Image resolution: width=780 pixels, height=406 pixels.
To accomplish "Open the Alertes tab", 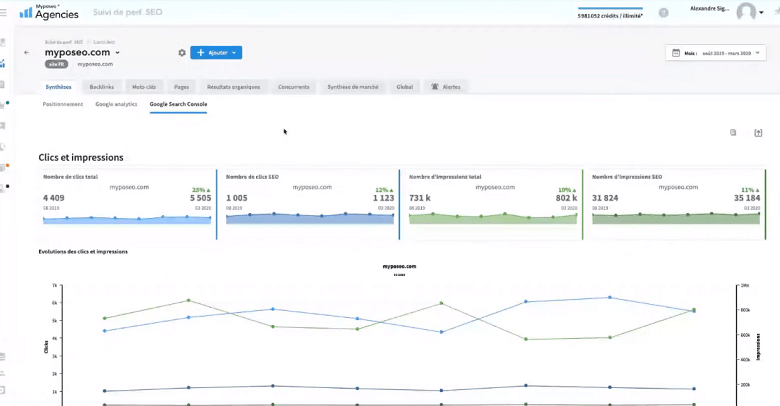I will point(446,87).
